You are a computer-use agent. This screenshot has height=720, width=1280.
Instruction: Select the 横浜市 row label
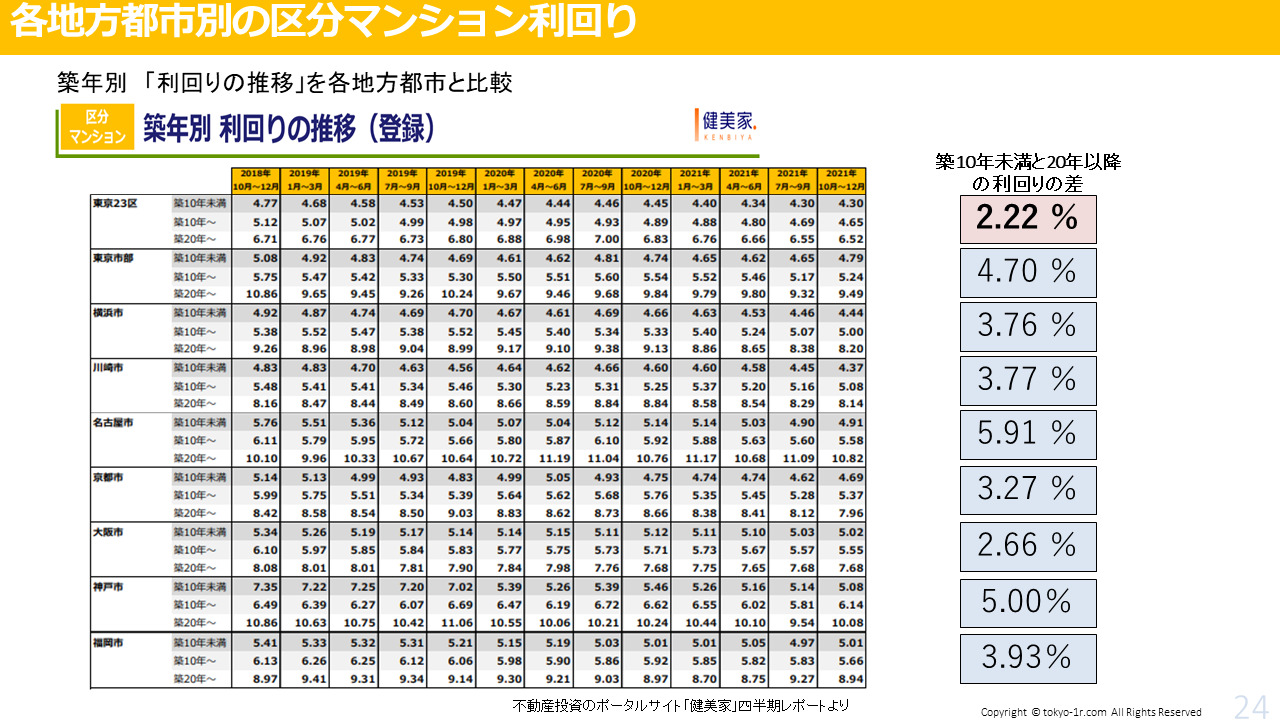click(x=106, y=313)
